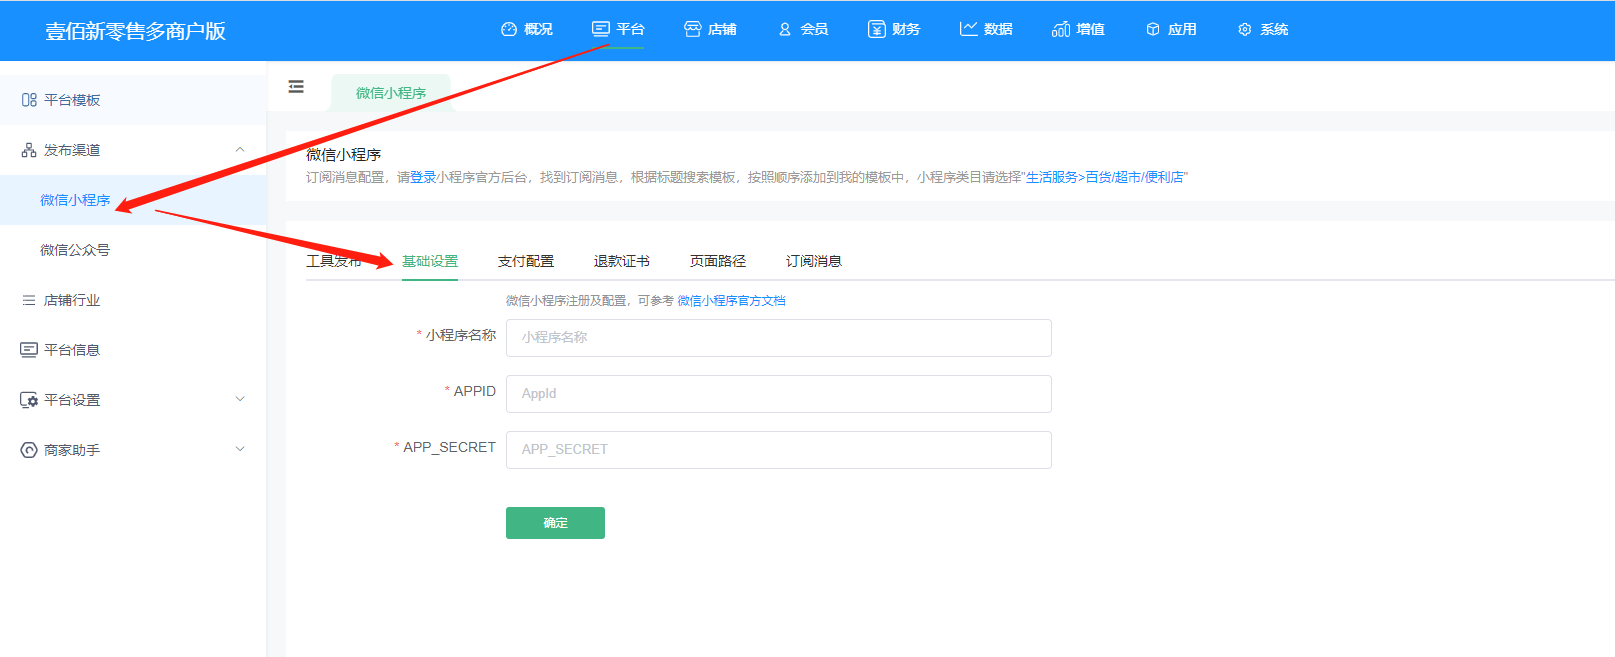Focus the 小程序名称 input field
This screenshot has height=657, width=1615.
[779, 338]
